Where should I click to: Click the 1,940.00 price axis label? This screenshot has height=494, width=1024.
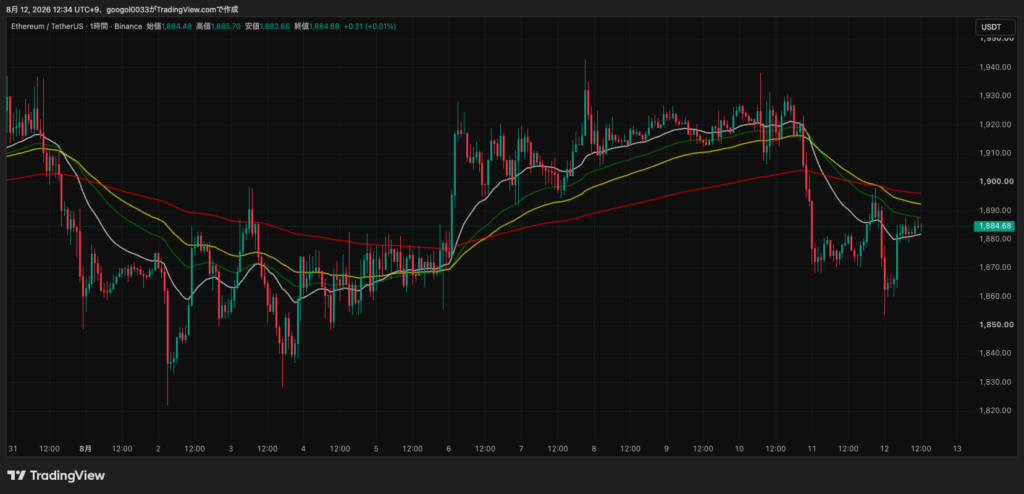[x=994, y=67]
